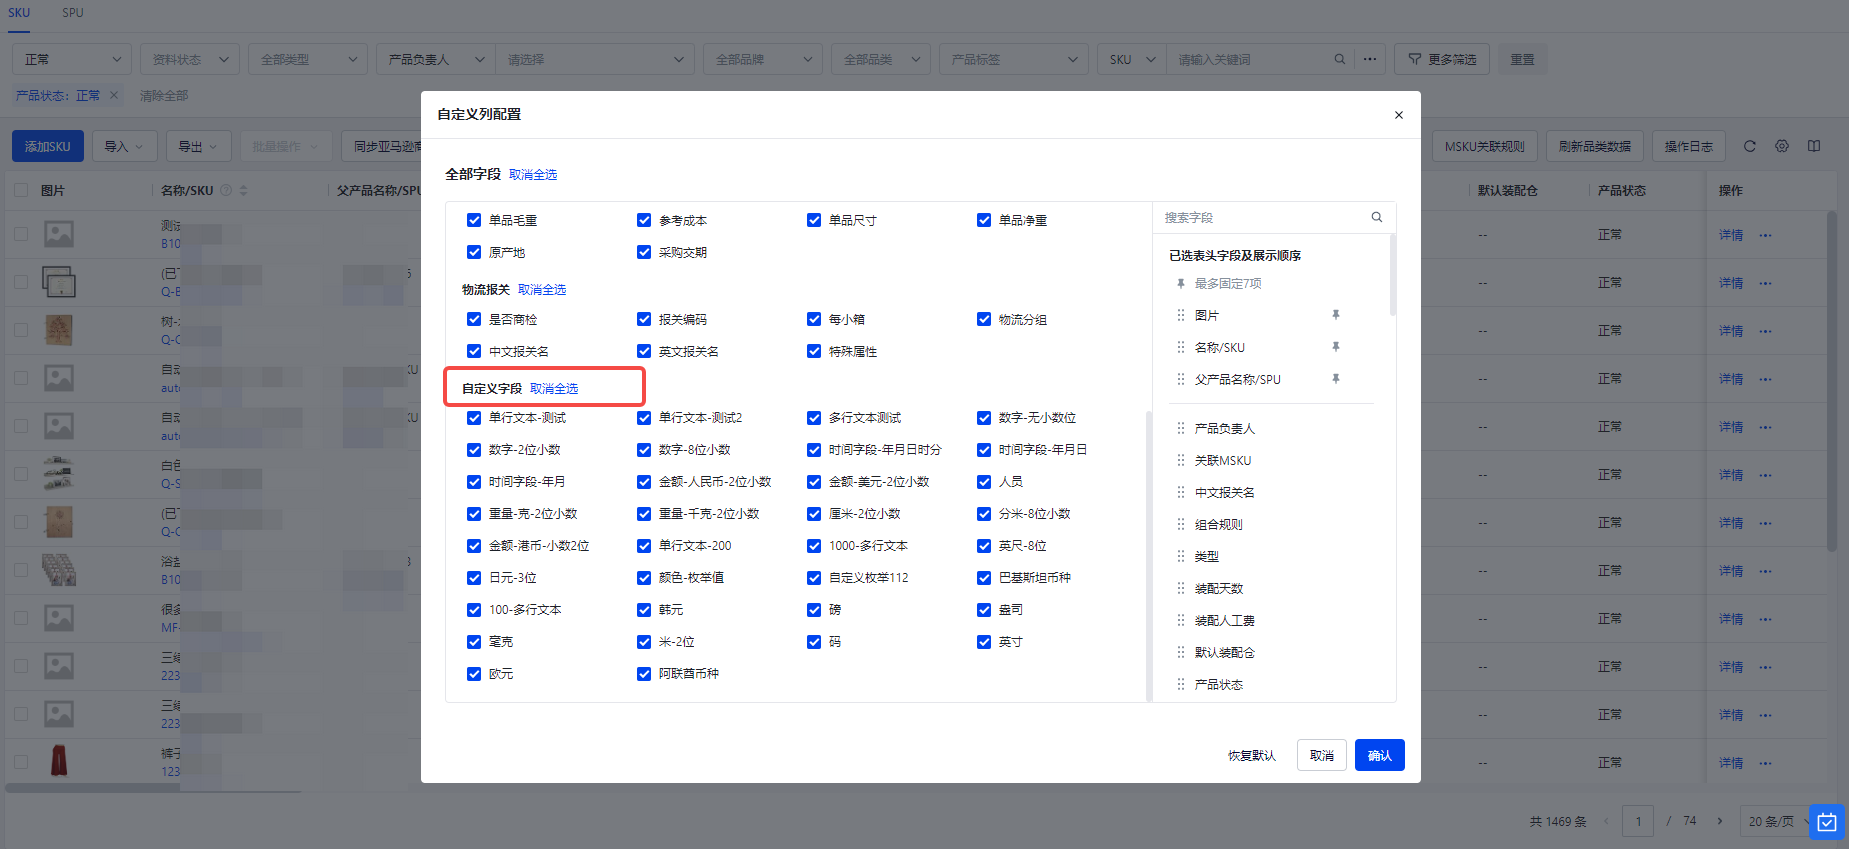
Task: Switch to the SPU tab
Action: coord(73,13)
